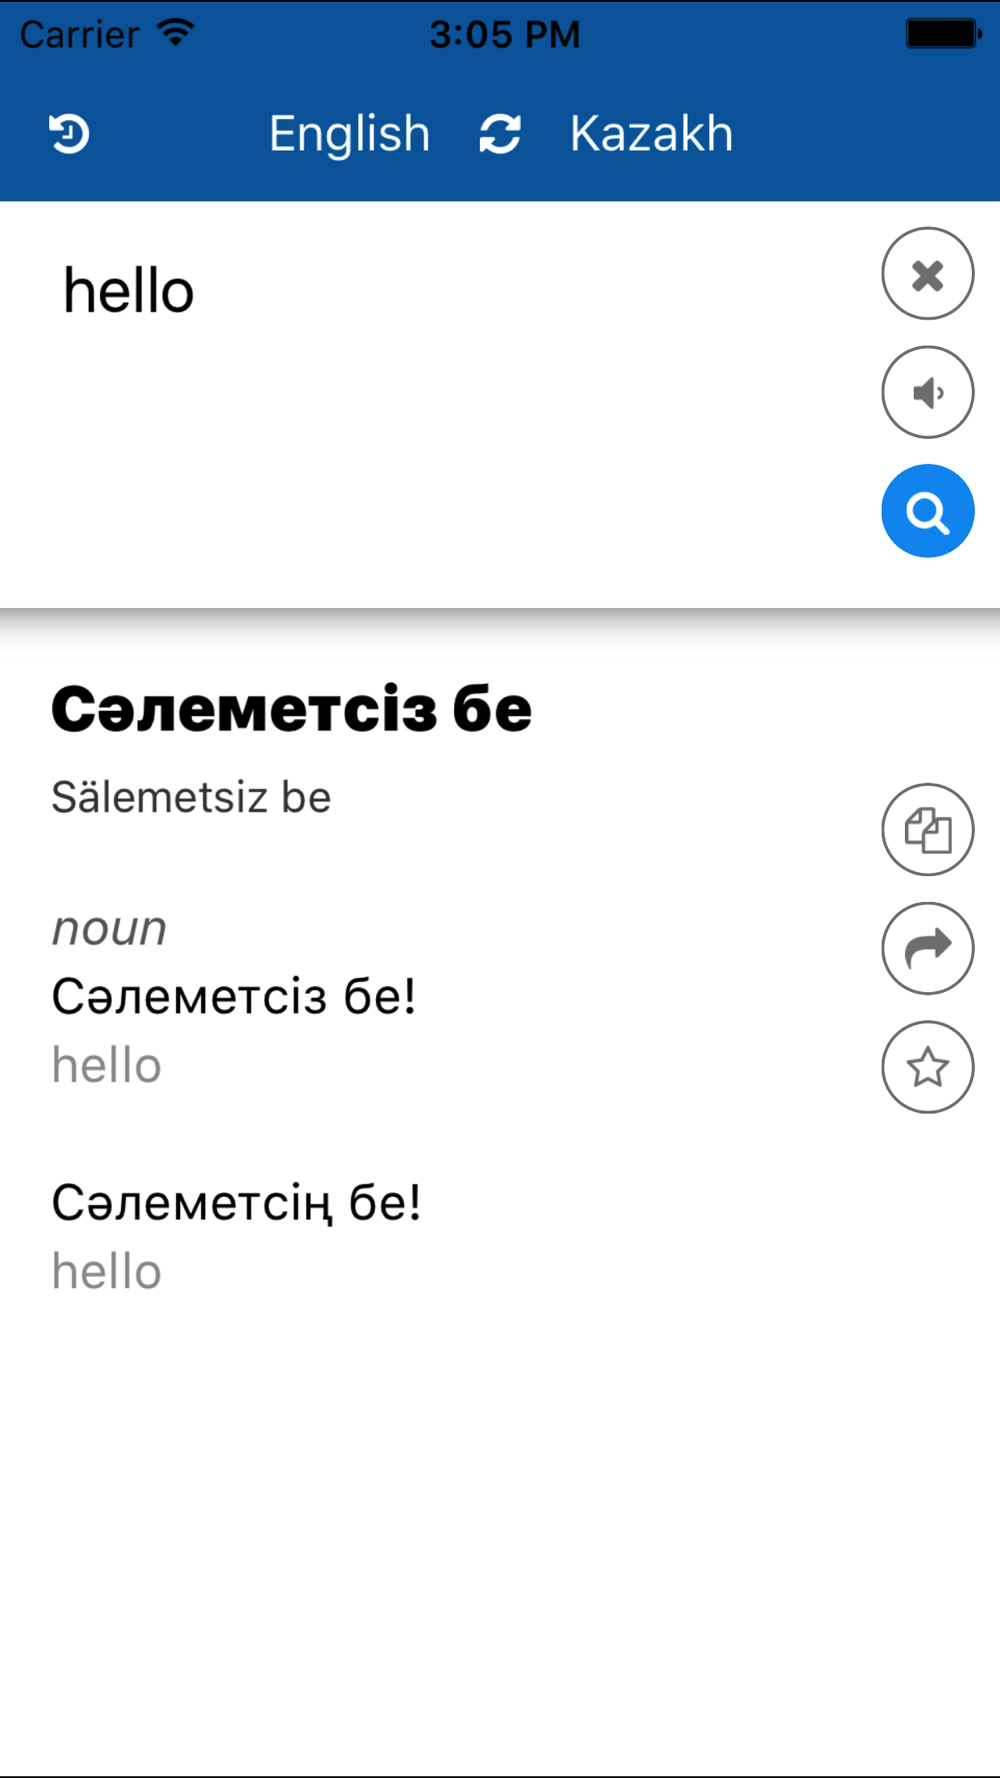
Task: Tap the bold Сәлеметсіз бе translation heading
Action: [x=291, y=709]
